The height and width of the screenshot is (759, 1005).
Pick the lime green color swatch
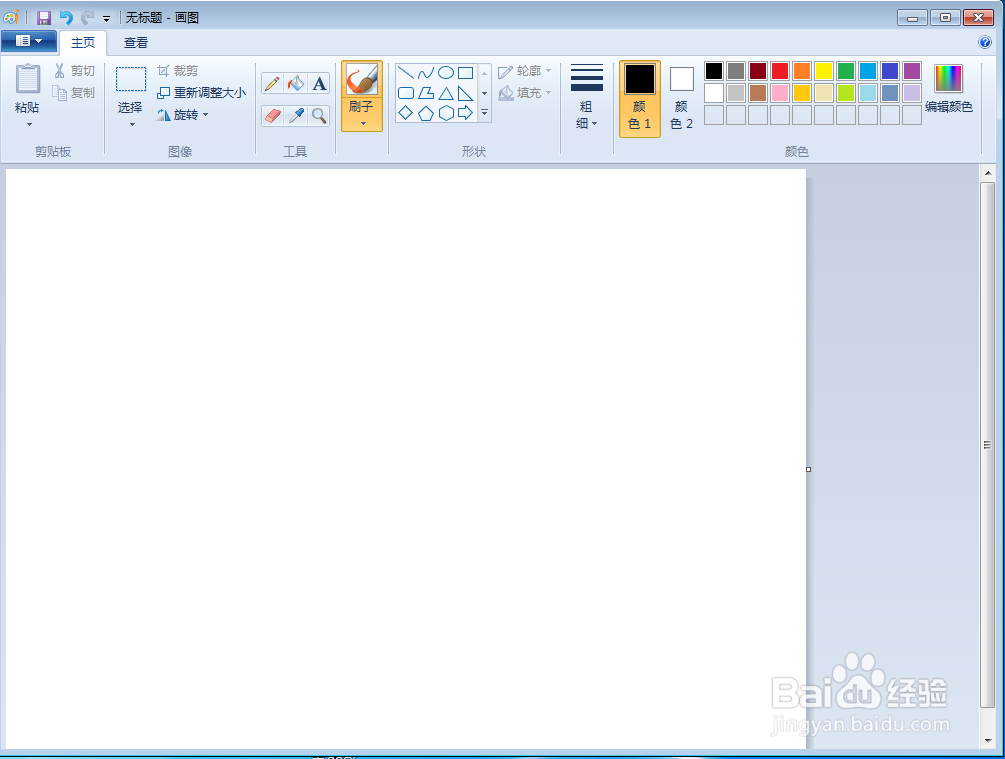click(845, 93)
